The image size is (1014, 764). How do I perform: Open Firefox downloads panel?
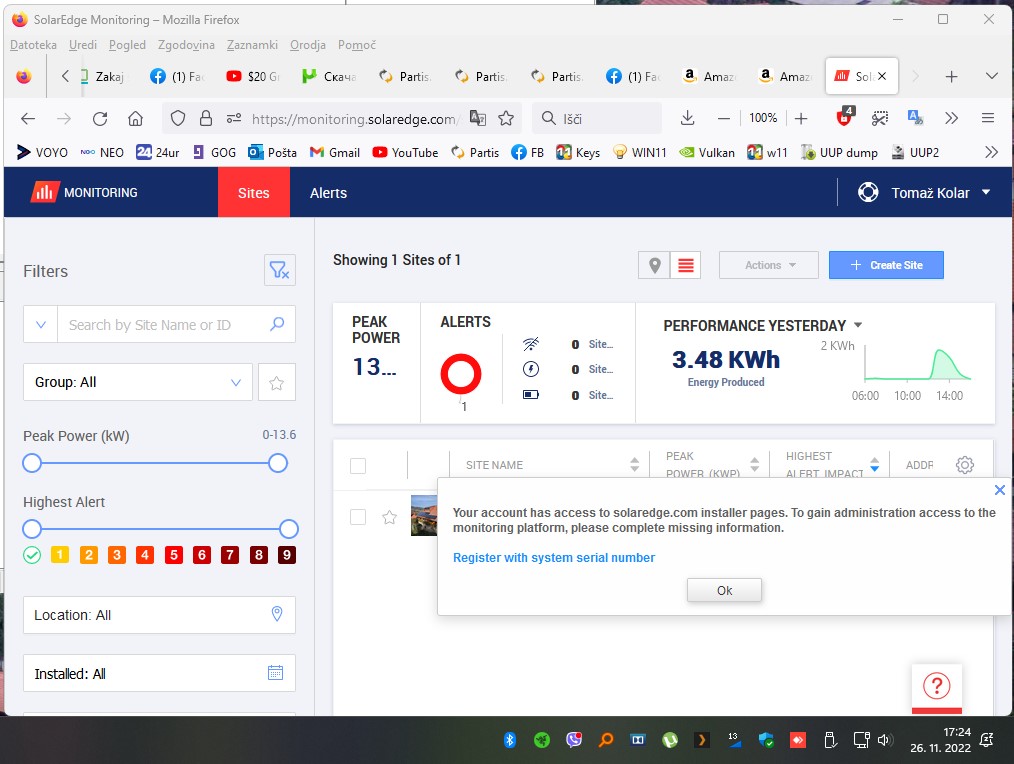coord(687,118)
